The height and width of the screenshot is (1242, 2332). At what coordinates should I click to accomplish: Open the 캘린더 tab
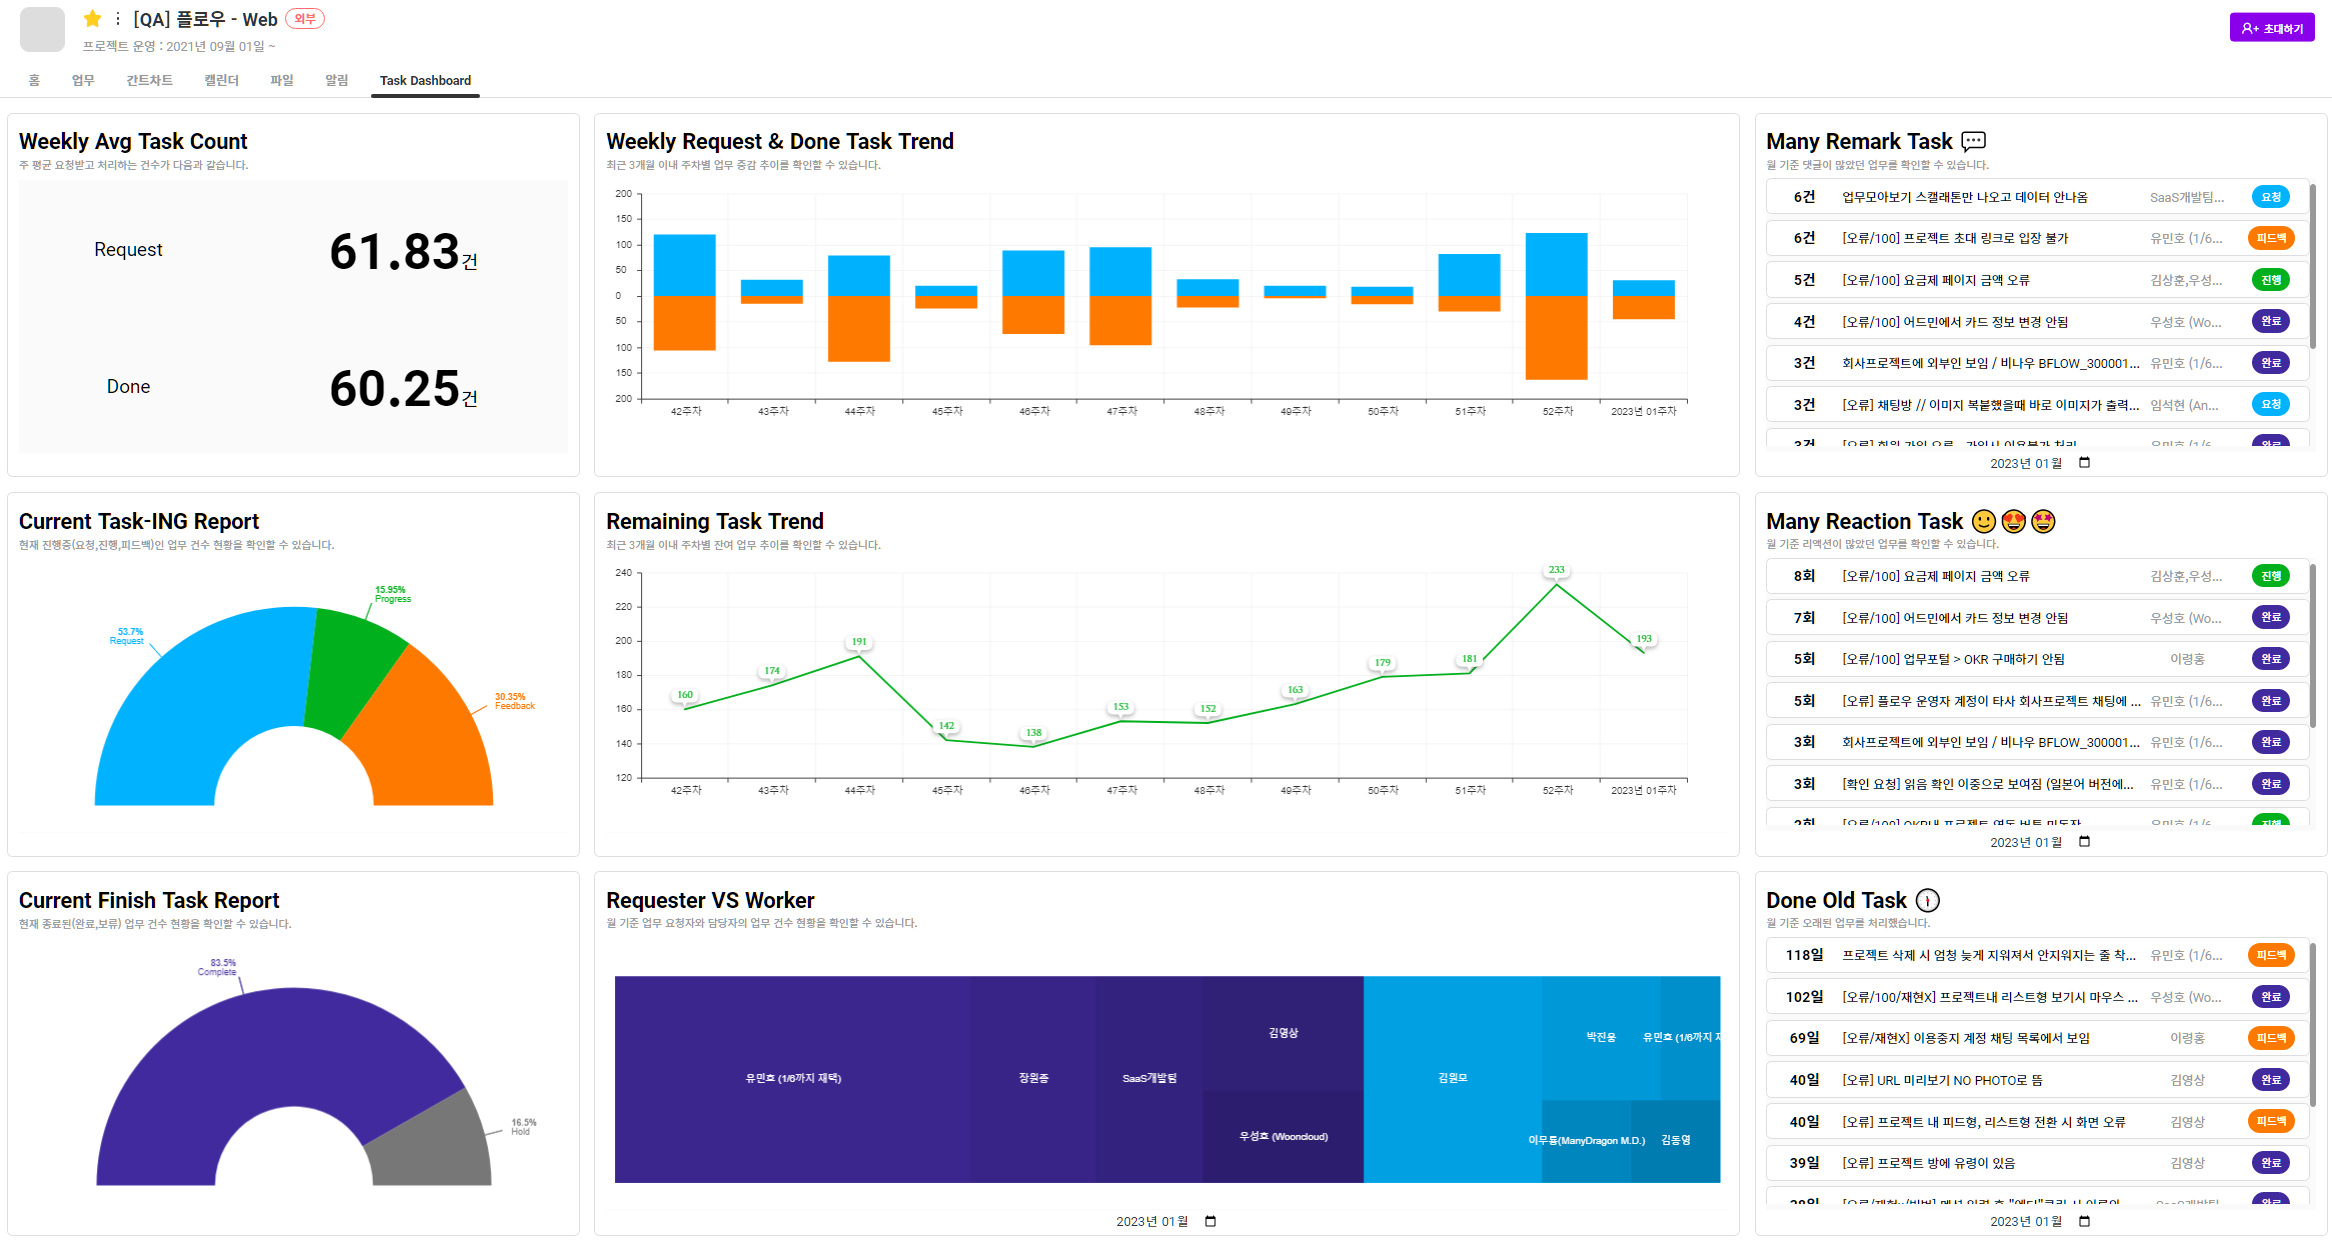coord(221,80)
